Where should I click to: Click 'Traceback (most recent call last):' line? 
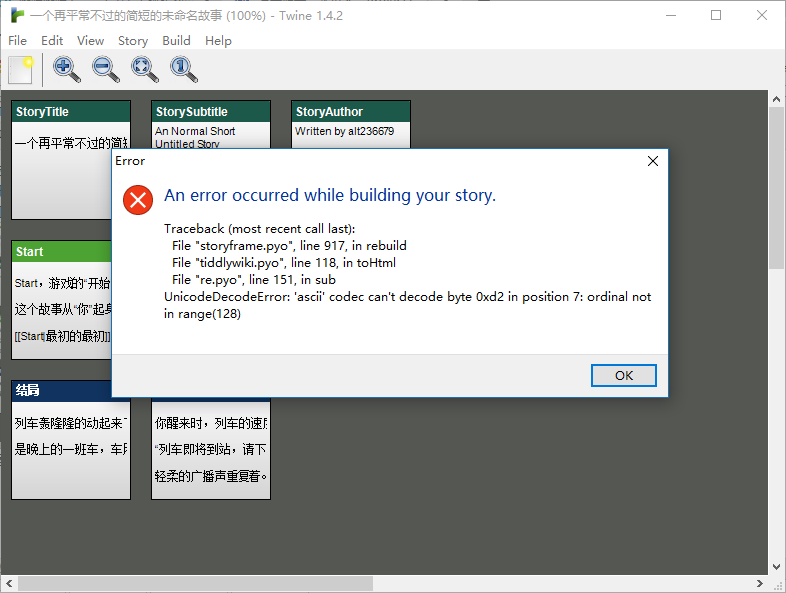[260, 229]
